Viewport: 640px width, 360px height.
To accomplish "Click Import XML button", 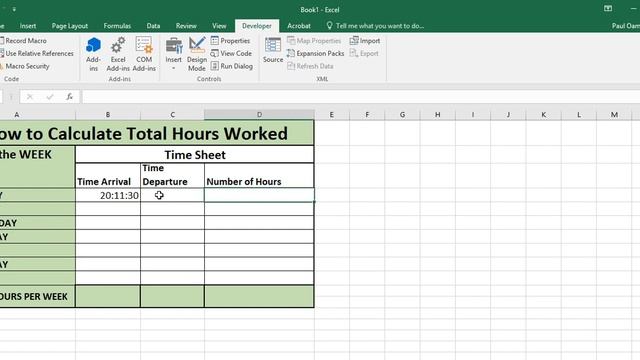I will pyautogui.click(x=365, y=41).
